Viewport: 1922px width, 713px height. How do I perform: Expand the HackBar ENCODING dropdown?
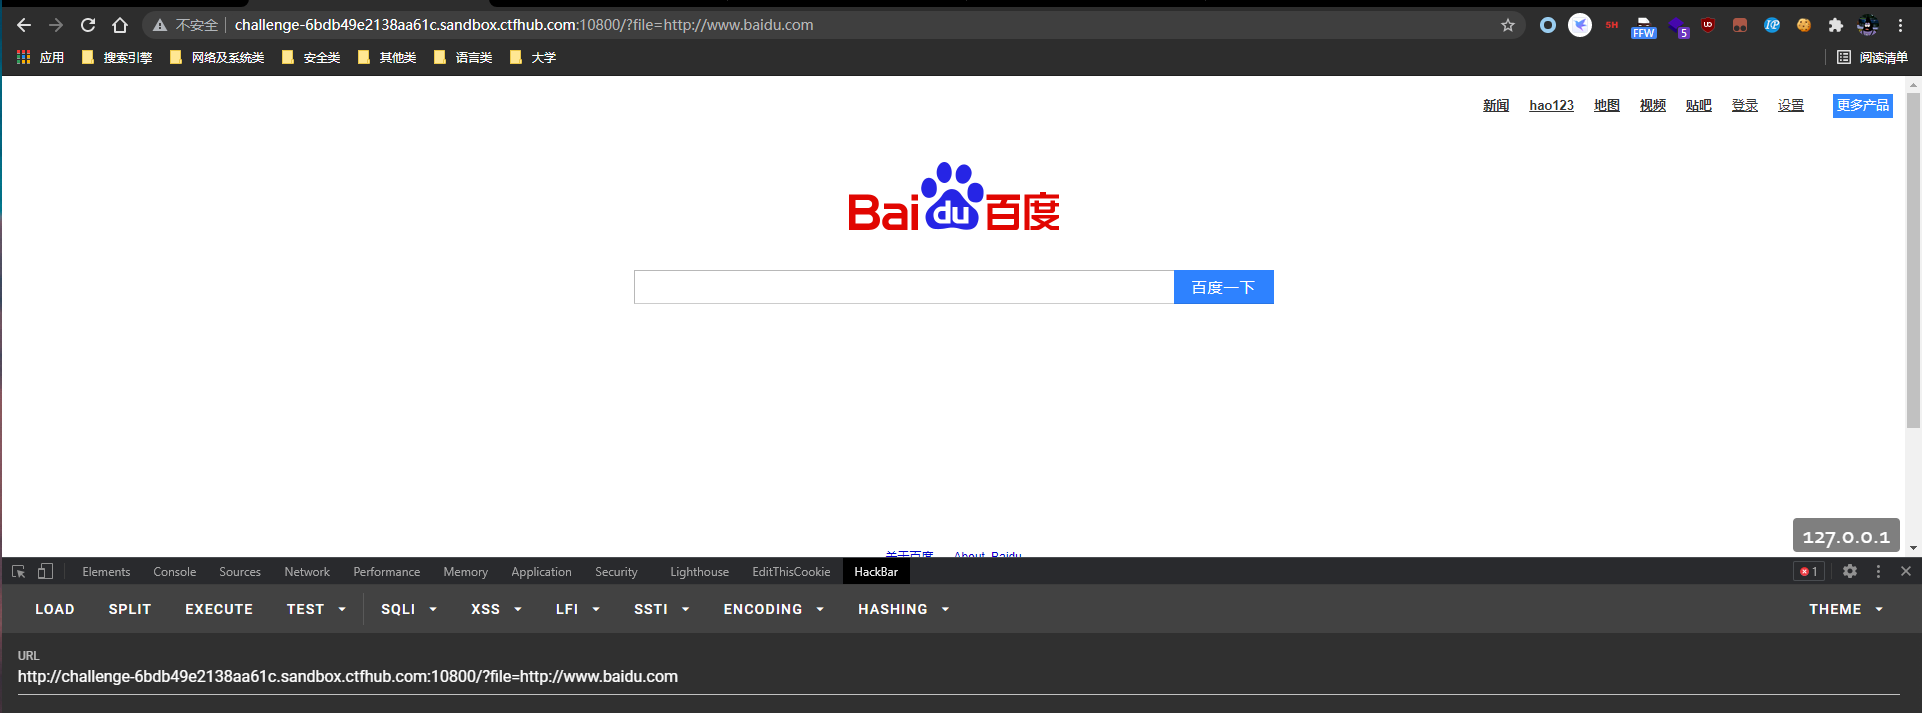(774, 609)
